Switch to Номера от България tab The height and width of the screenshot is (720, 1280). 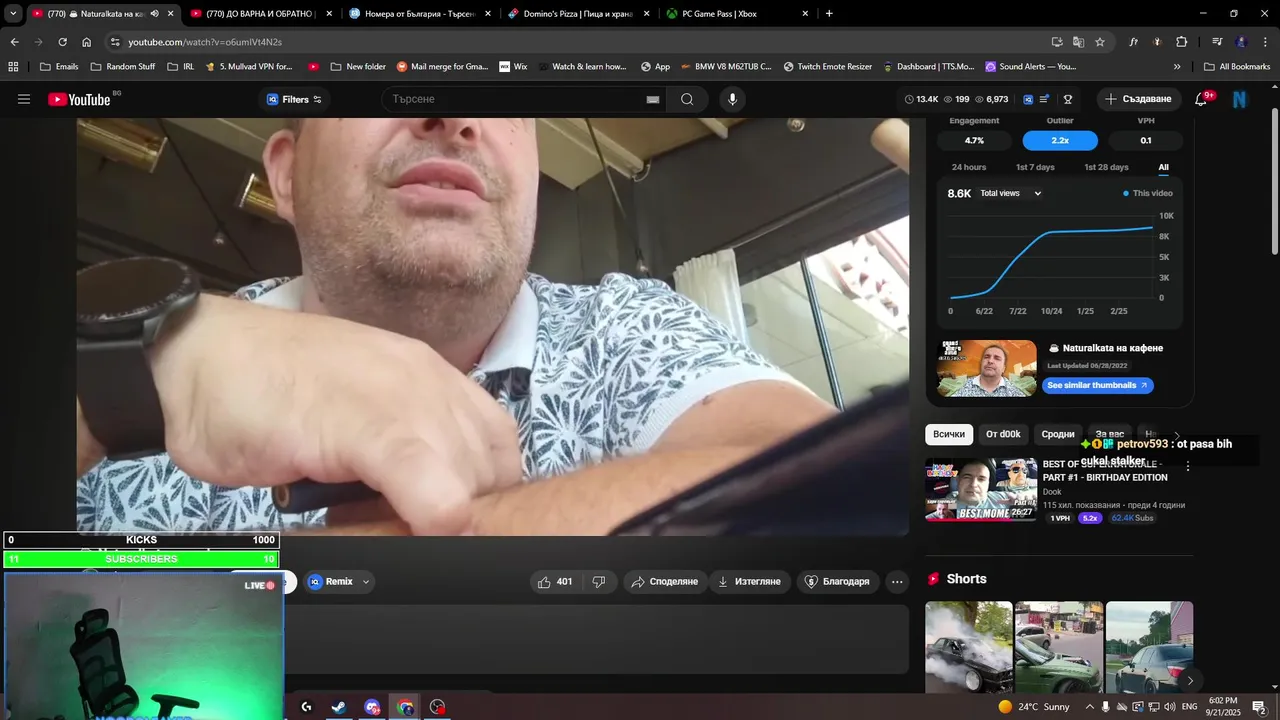[x=420, y=14]
